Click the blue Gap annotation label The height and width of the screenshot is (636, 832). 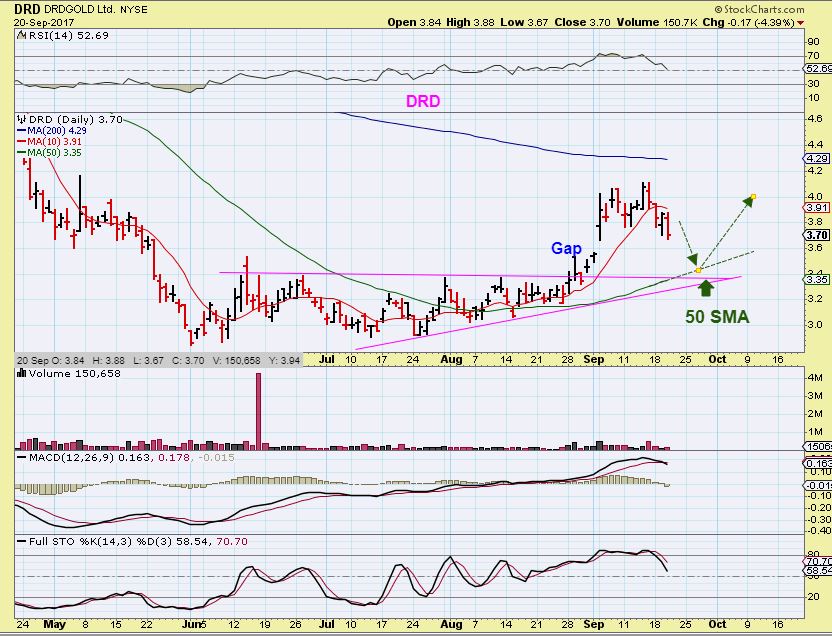coord(566,248)
